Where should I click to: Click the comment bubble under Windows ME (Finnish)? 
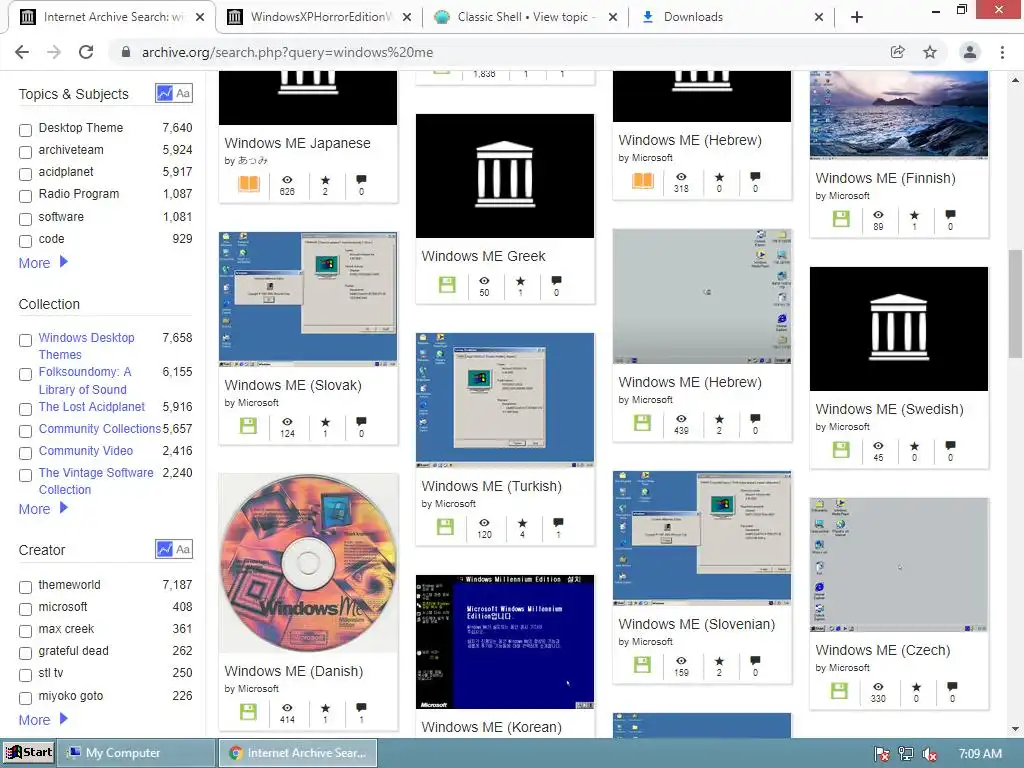click(x=950, y=214)
